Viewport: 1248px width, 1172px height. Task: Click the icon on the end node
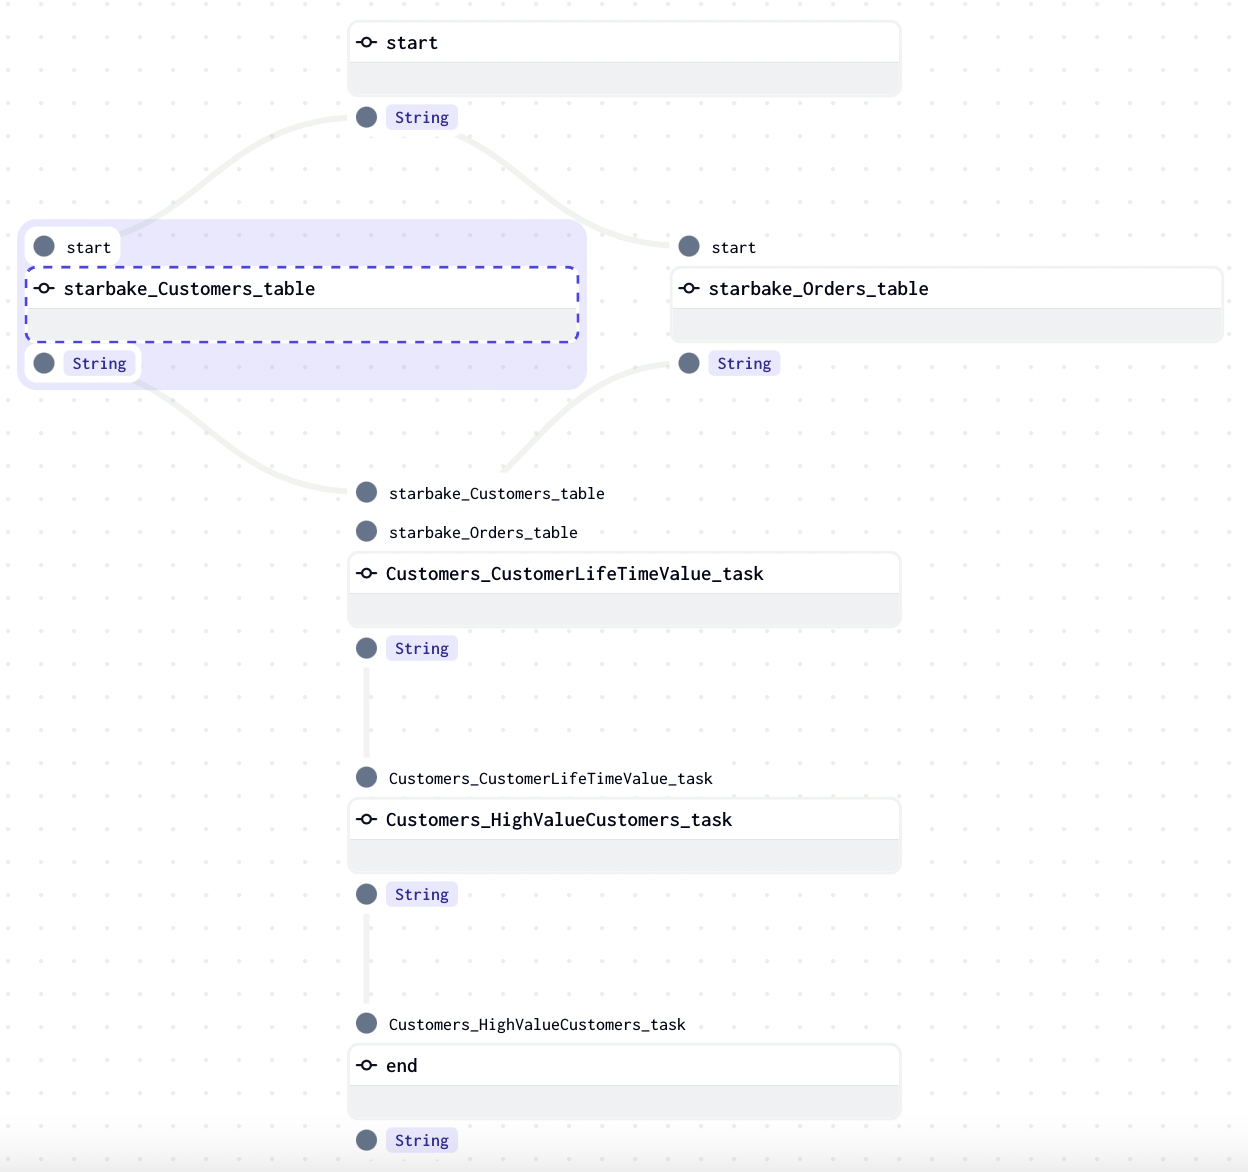[367, 1066]
